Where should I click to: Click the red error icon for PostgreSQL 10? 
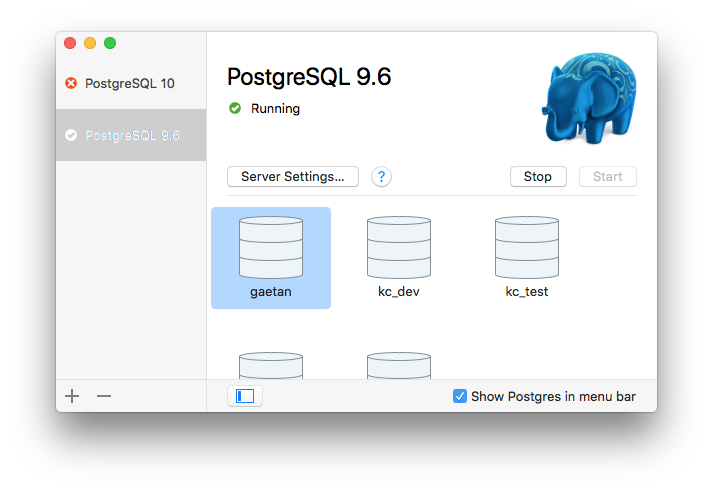(x=71, y=83)
